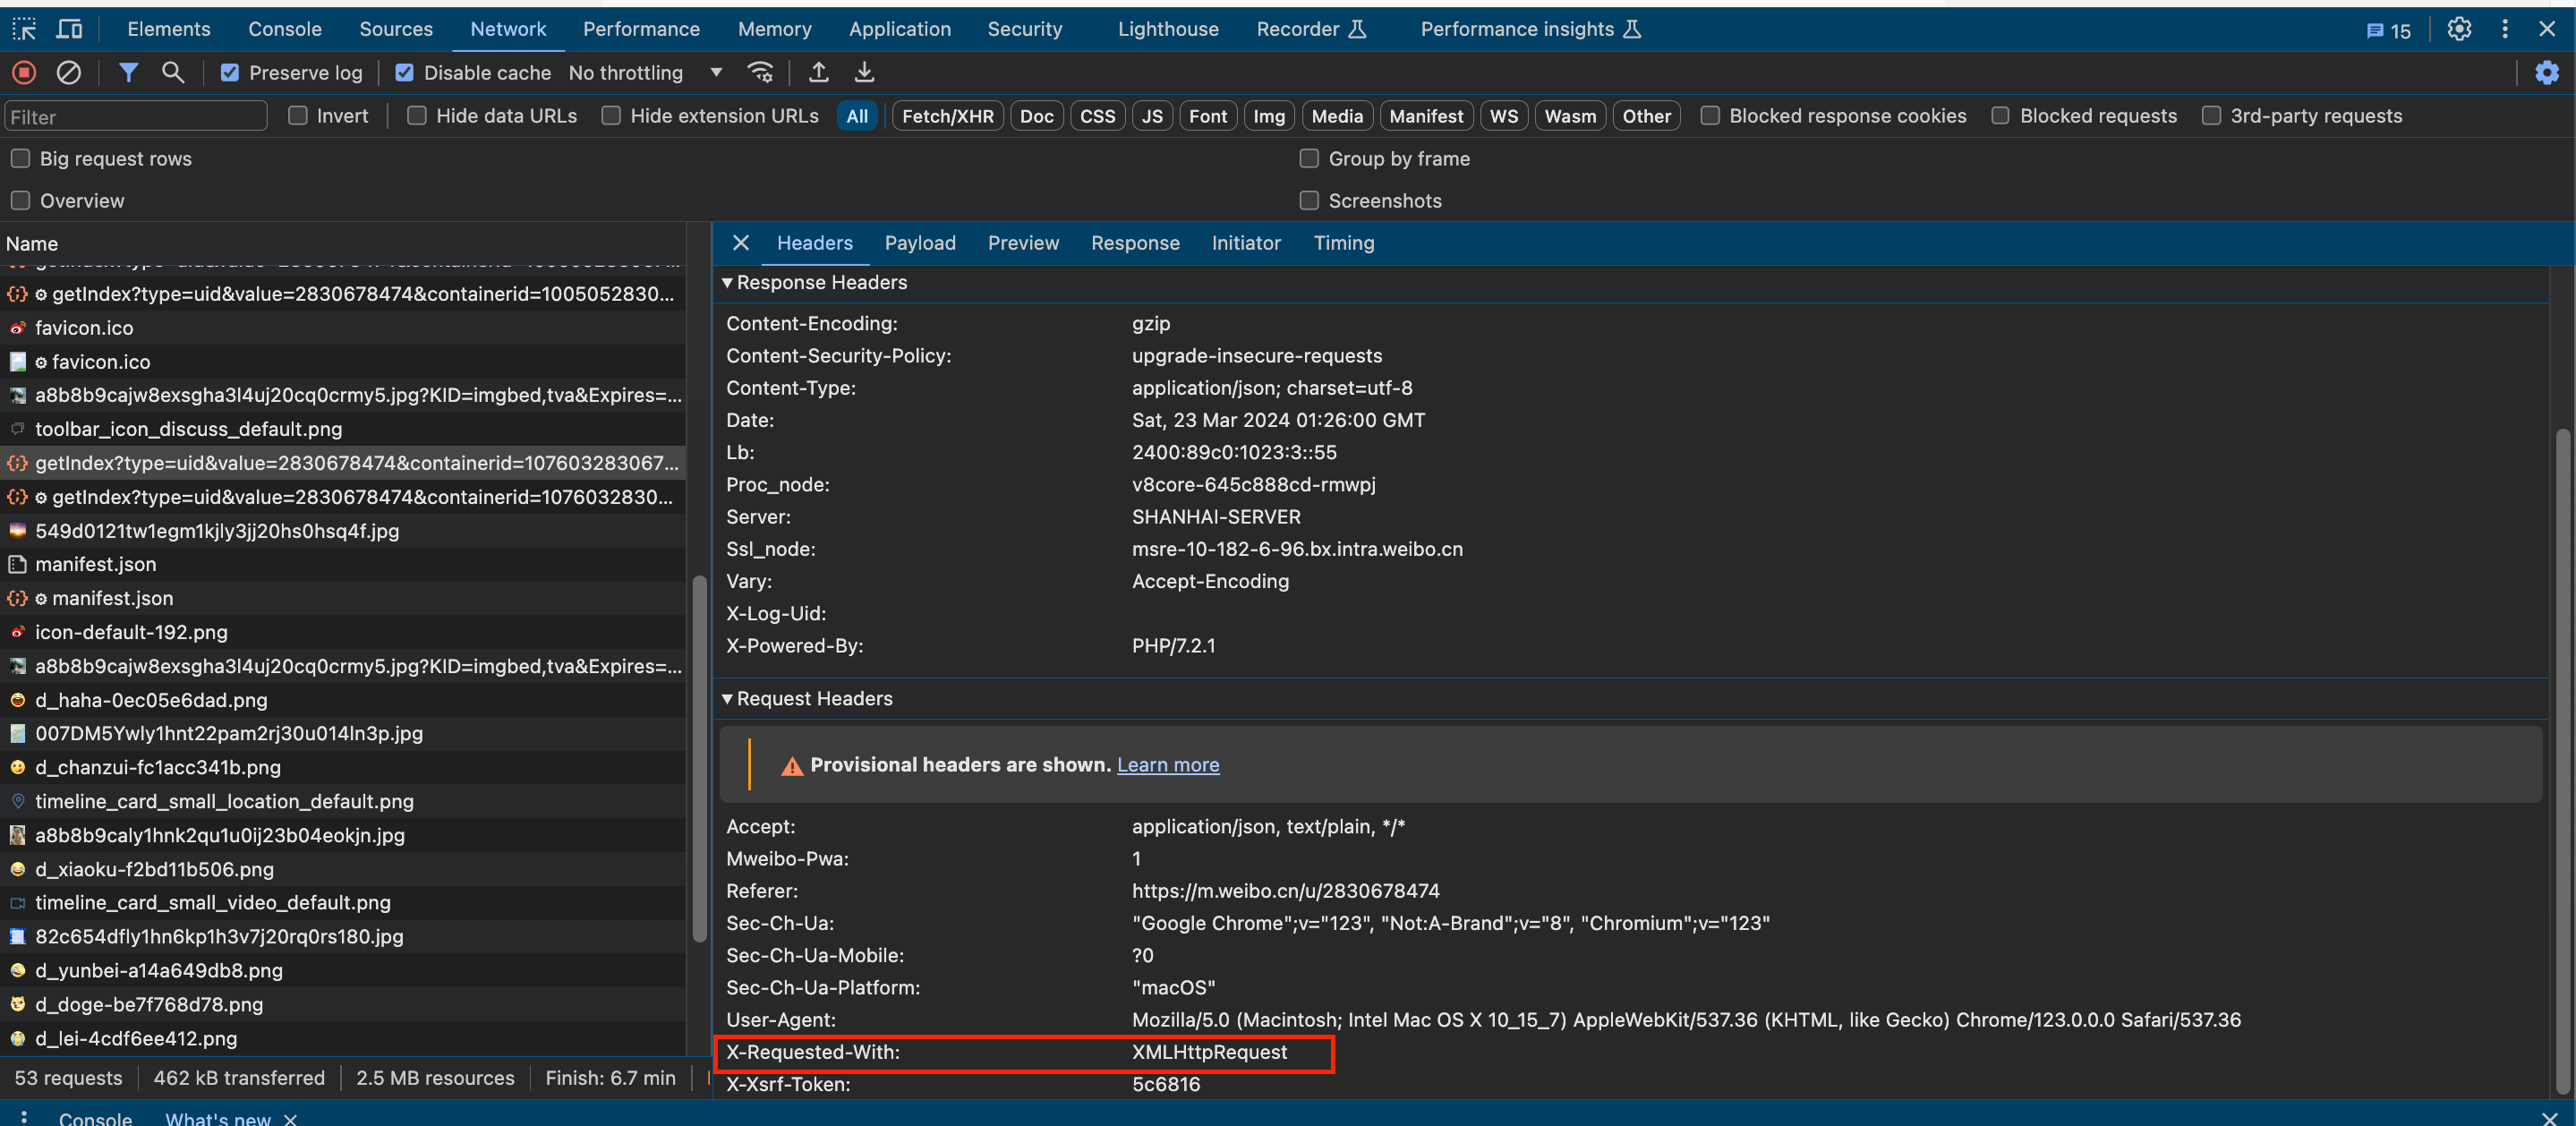Toggle Preserve log checkbox
The height and width of the screenshot is (1126, 2576).
click(230, 72)
